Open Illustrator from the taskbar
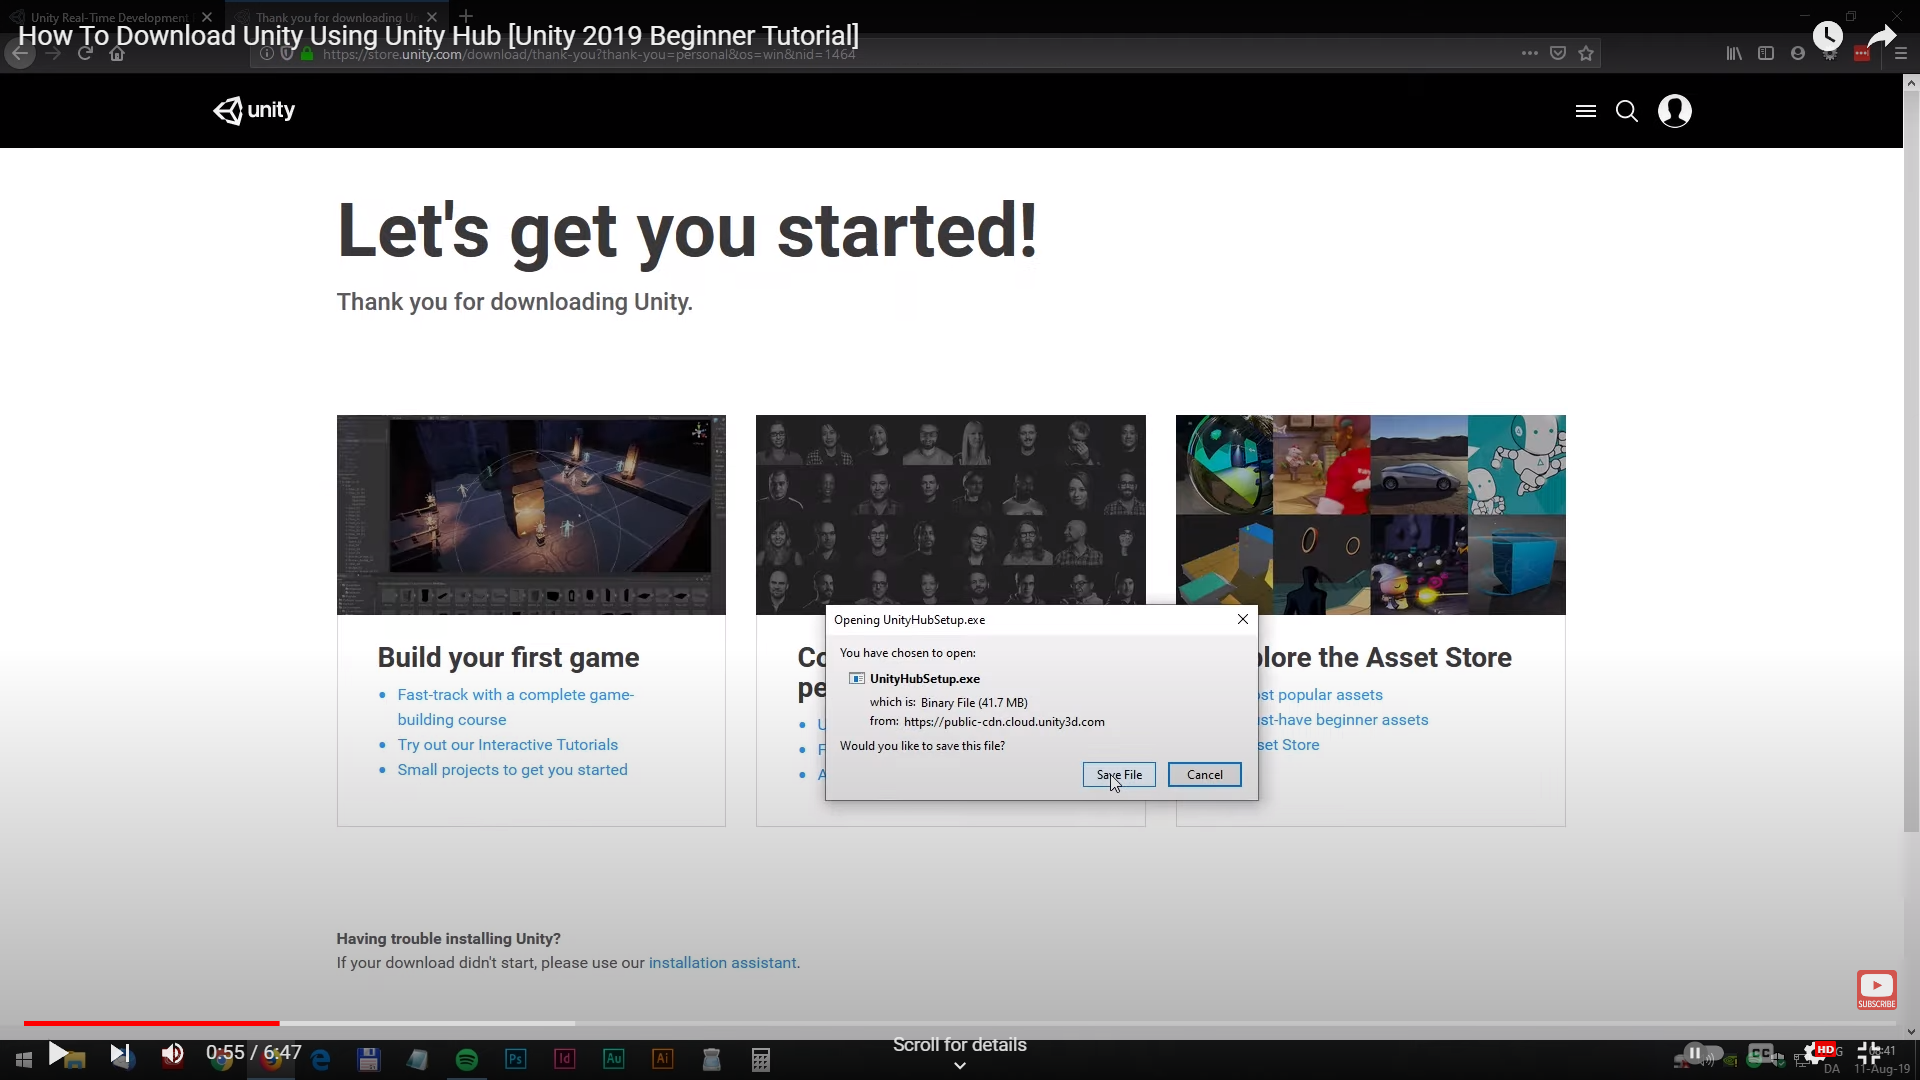 [663, 1059]
